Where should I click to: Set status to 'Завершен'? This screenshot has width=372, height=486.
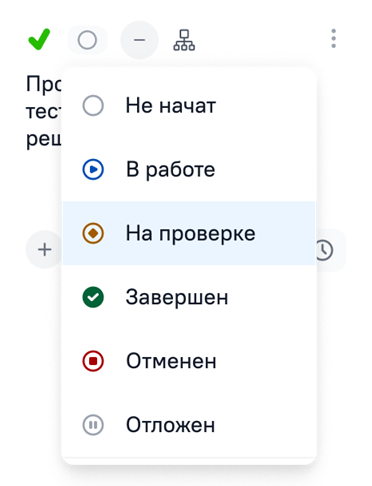(189, 297)
